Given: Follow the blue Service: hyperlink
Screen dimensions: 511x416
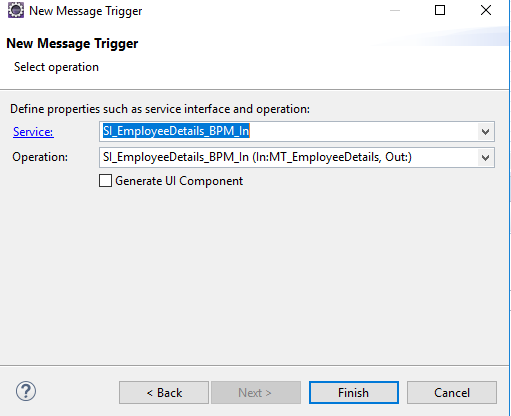Looking at the screenshot, I should [x=33, y=132].
